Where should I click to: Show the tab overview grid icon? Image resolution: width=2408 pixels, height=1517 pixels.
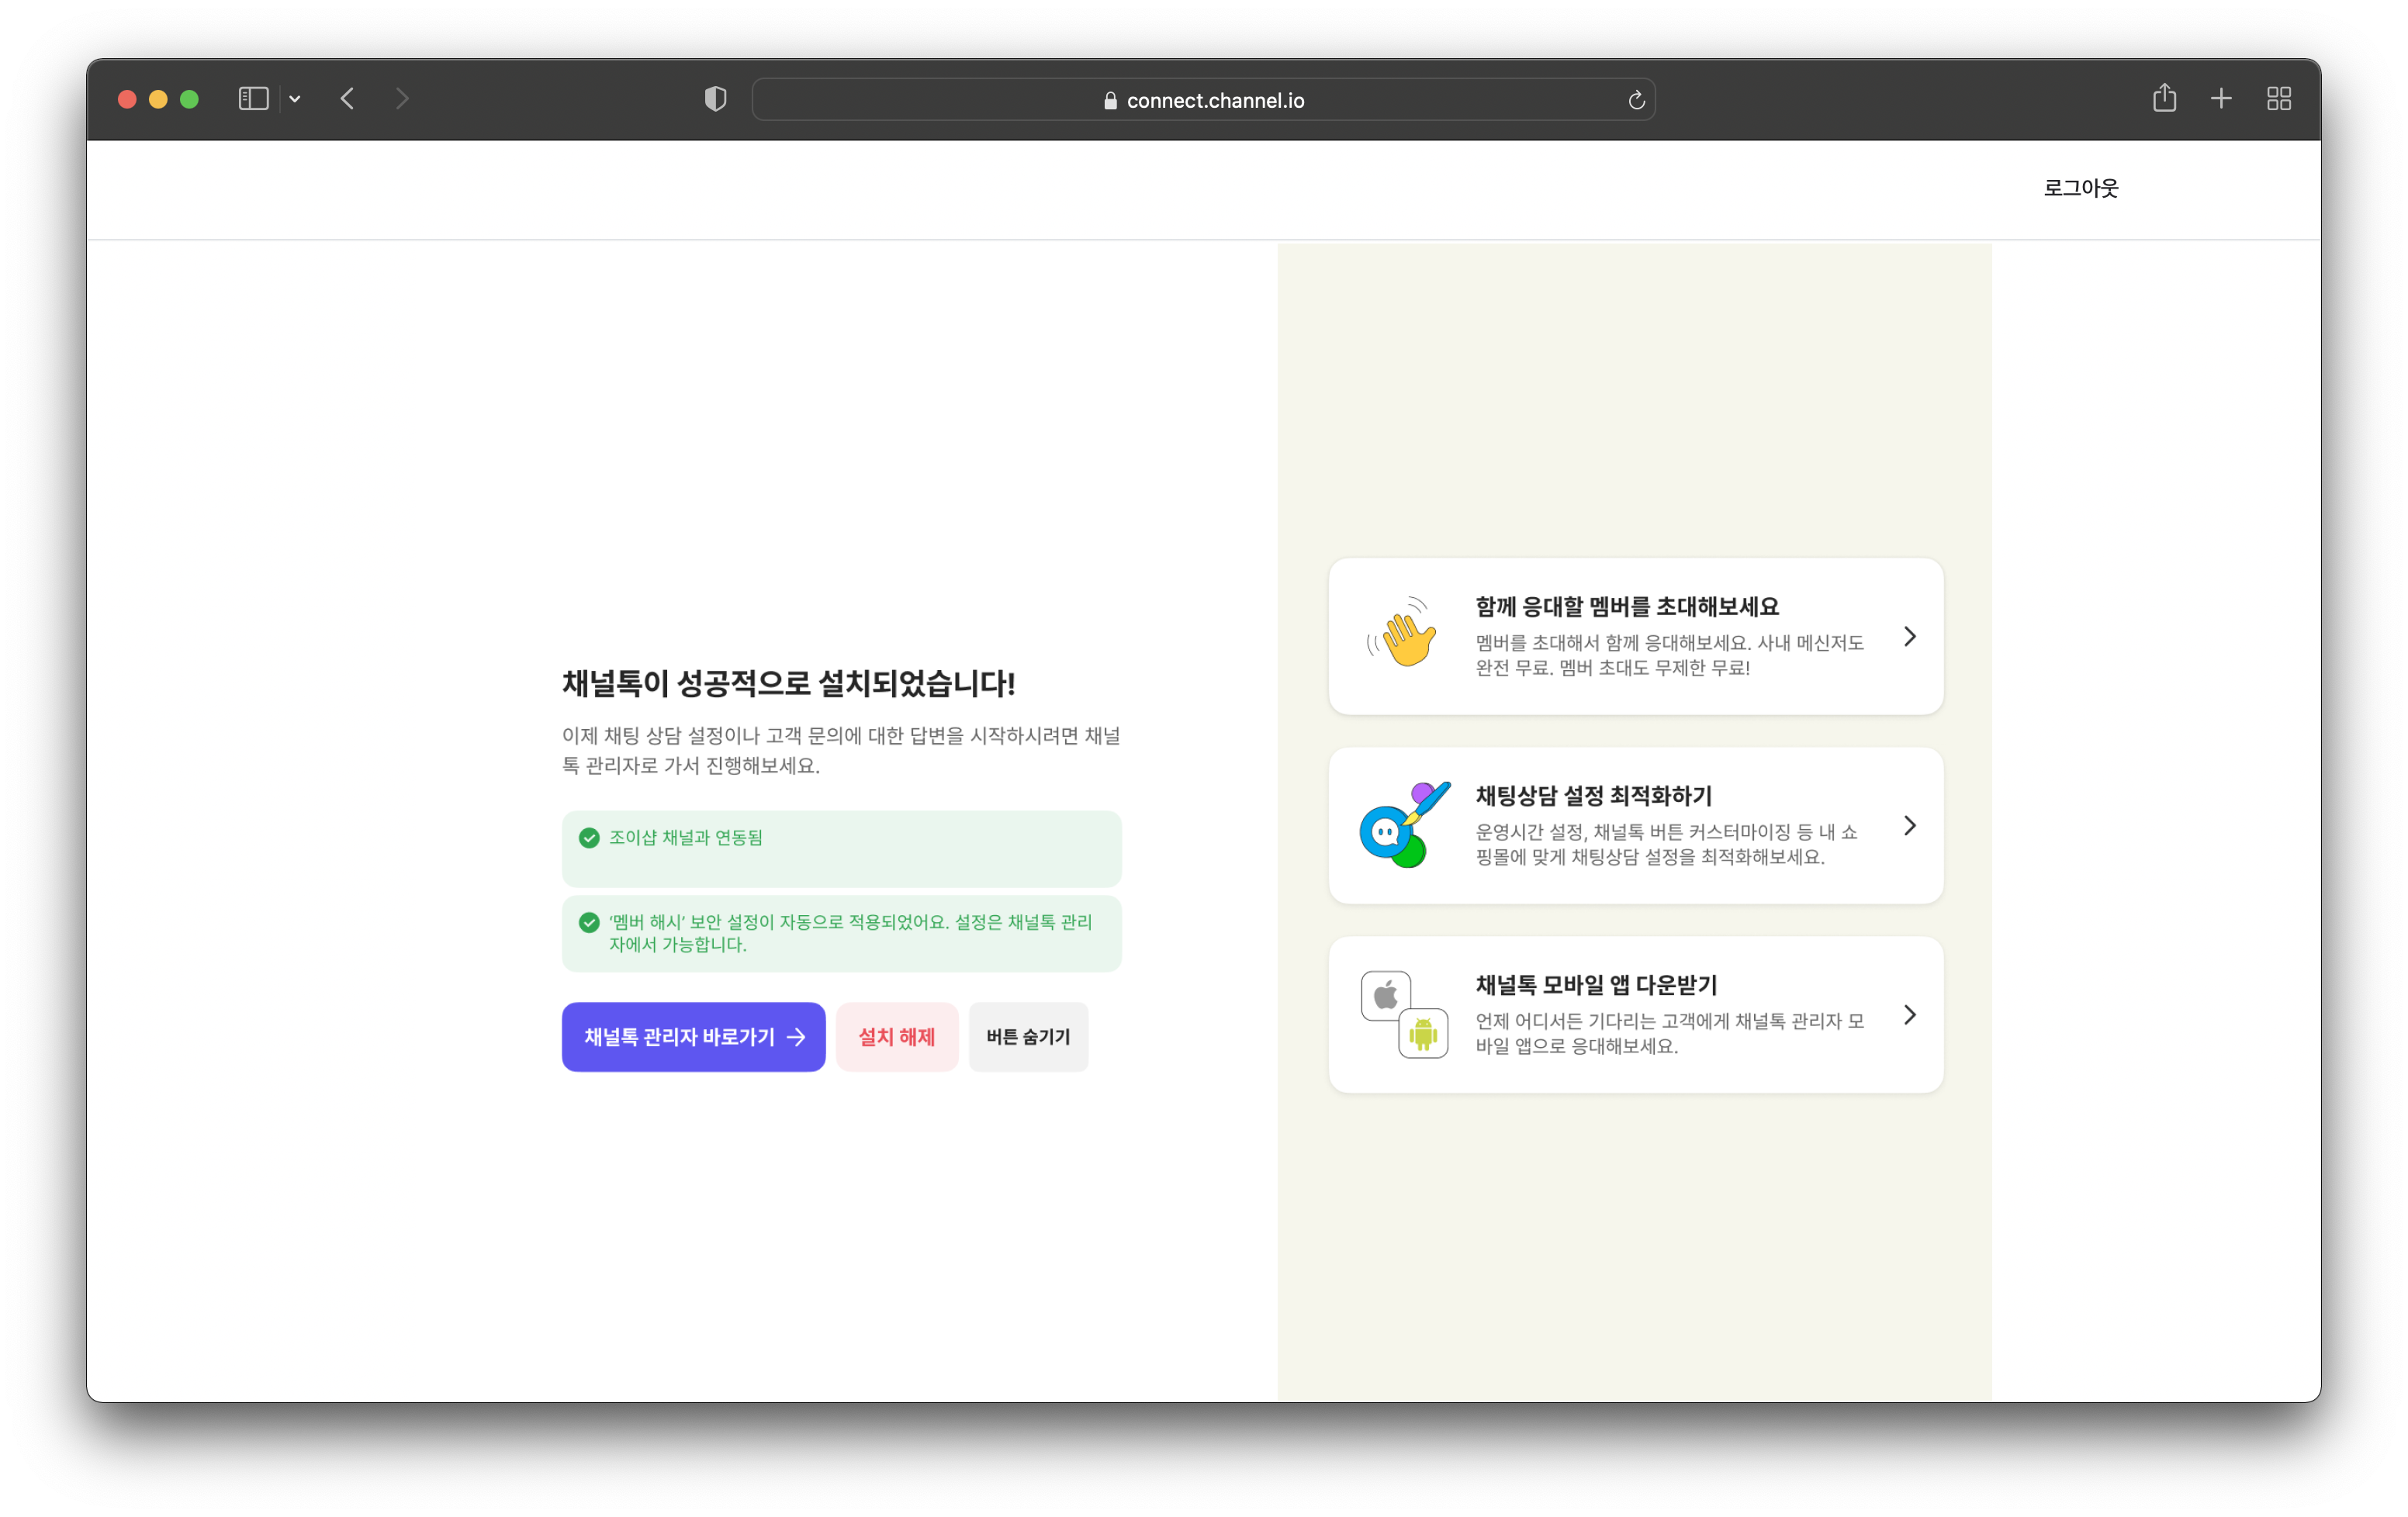[2278, 98]
